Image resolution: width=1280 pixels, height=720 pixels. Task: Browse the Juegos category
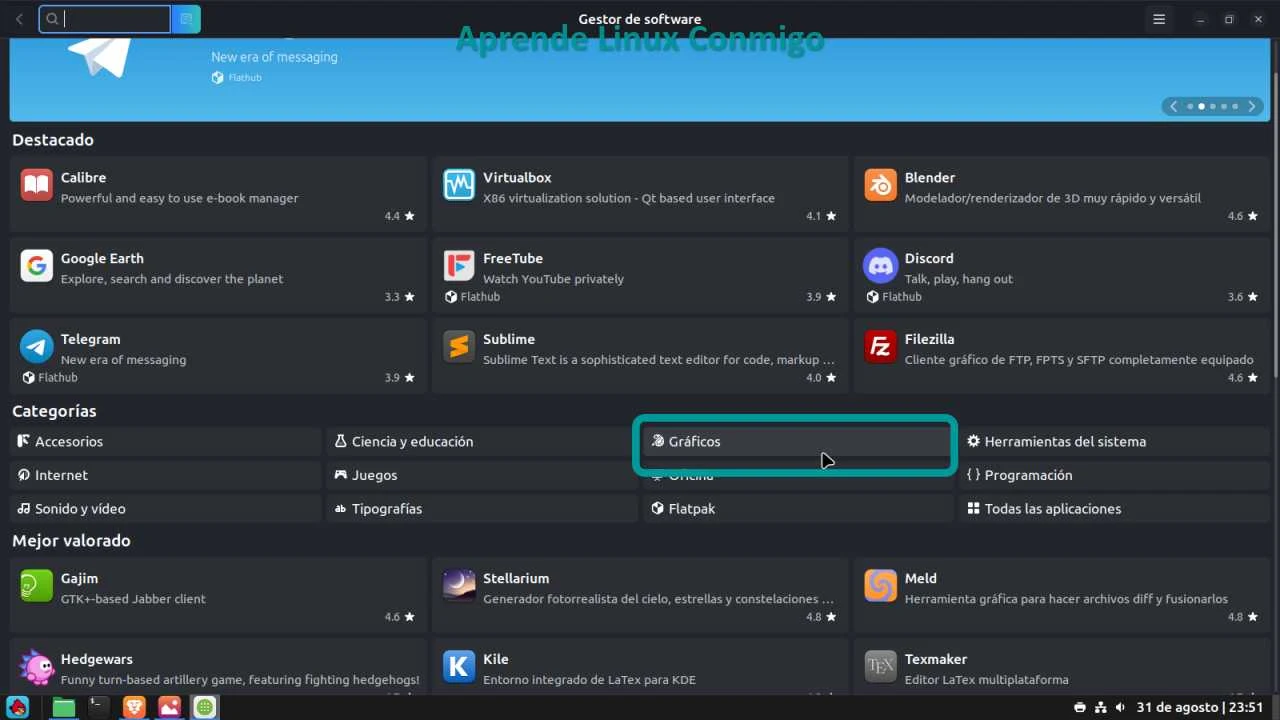pyautogui.click(x=482, y=475)
